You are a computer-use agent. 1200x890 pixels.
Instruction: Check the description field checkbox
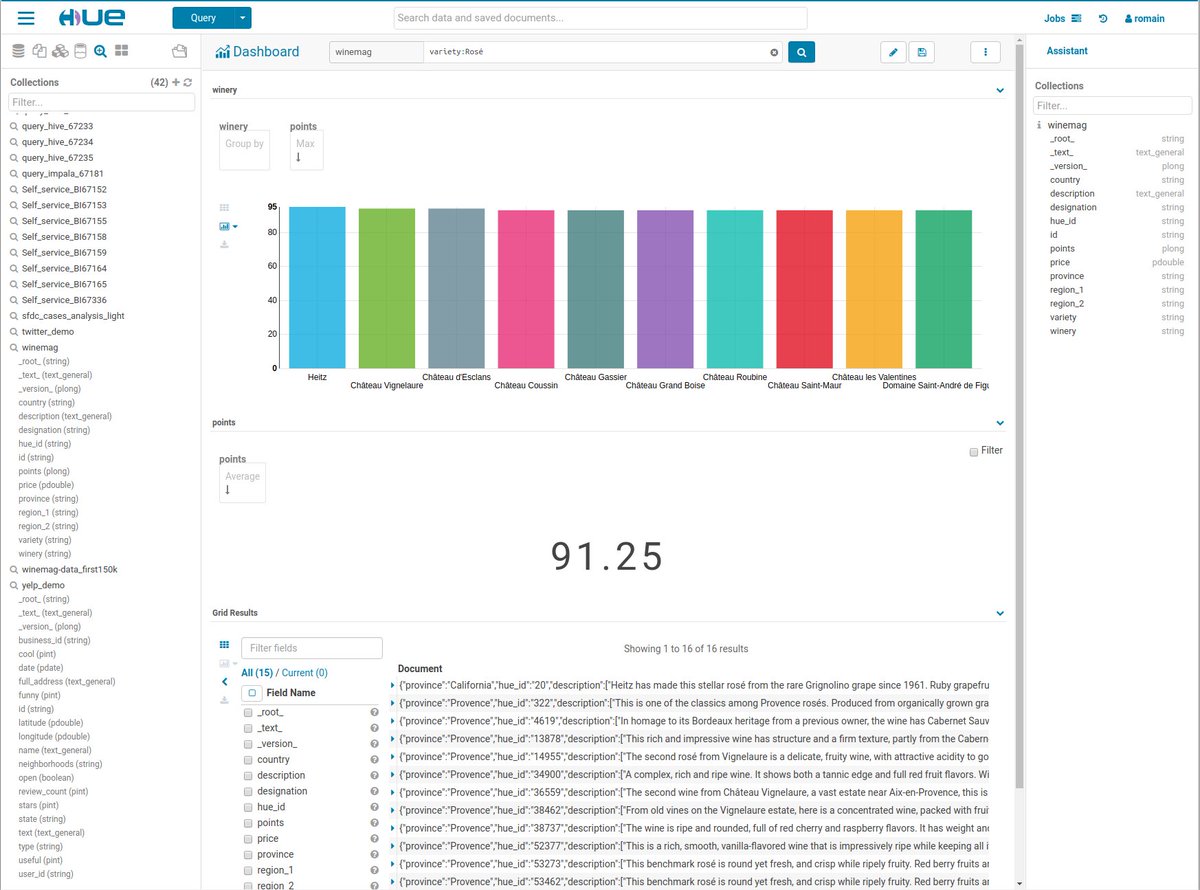point(248,775)
